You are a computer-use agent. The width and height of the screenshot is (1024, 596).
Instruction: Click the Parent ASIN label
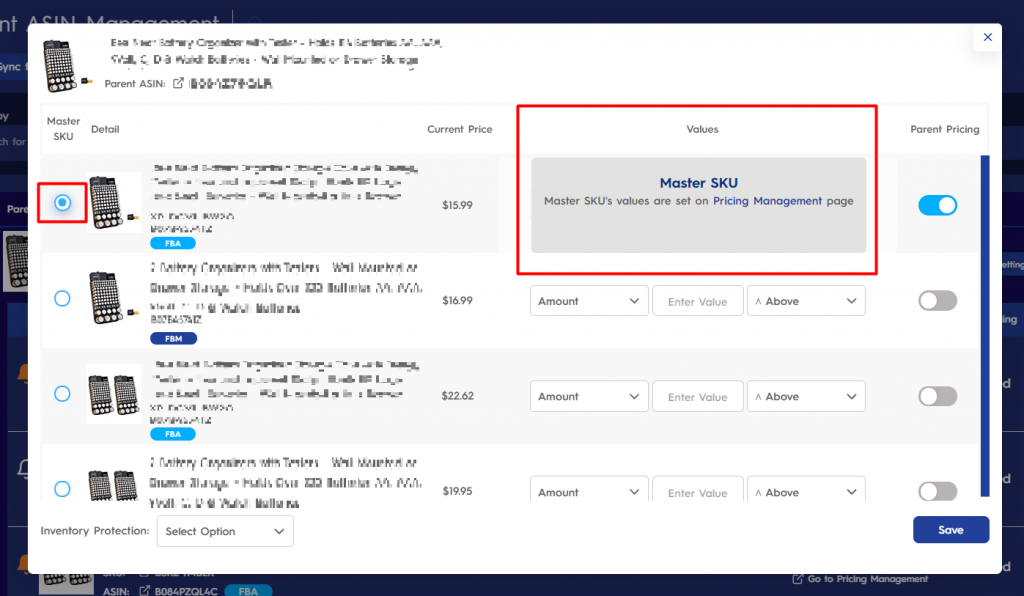pyautogui.click(x=135, y=84)
